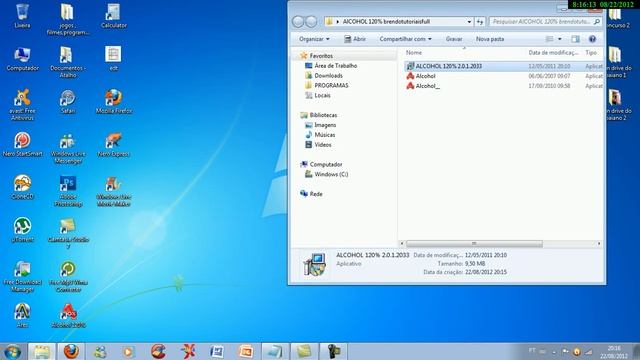This screenshot has width=640, height=360.
Task: Select Computador in the navigation pane
Action: tap(321, 164)
